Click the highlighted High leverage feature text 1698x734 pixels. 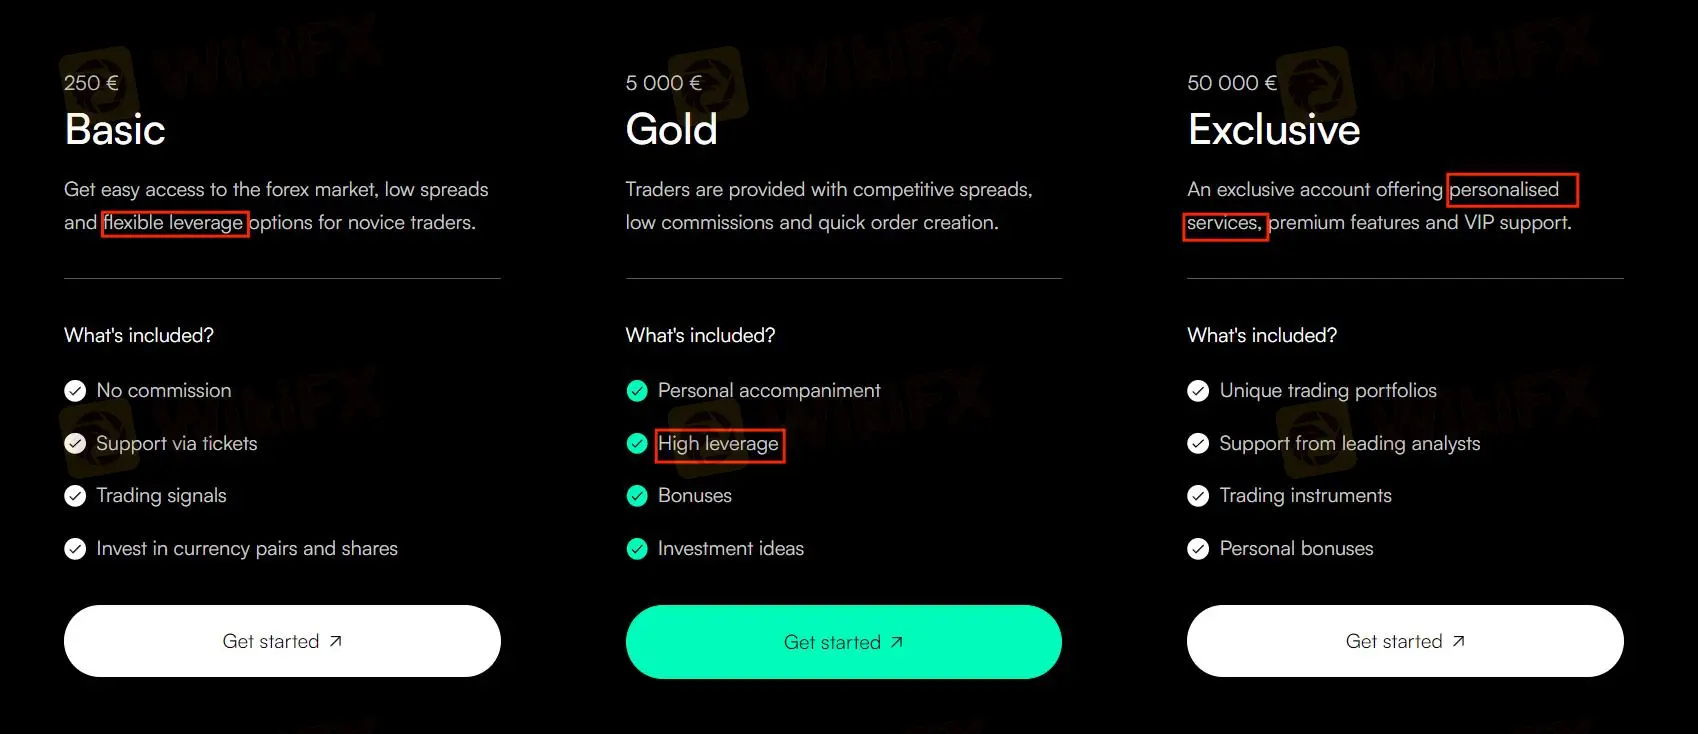718,444
